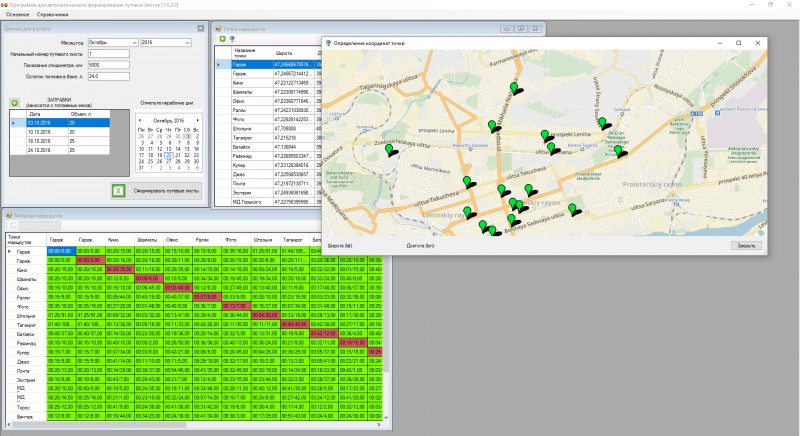Screen dimensions: 800x436
Task: Click the Штольня column header in matrix
Action: (x=266, y=240)
